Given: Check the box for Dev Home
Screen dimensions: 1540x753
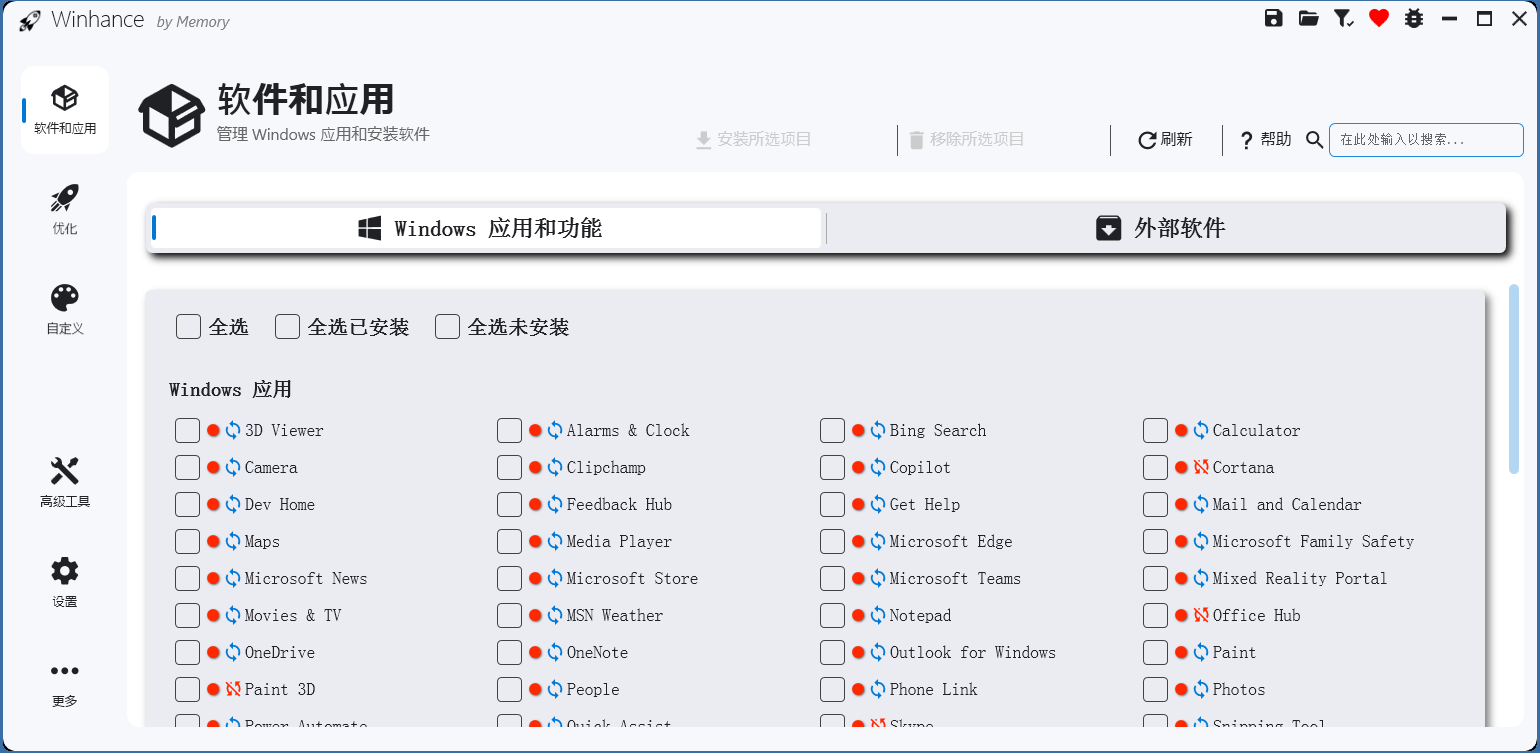Looking at the screenshot, I should tap(187, 505).
